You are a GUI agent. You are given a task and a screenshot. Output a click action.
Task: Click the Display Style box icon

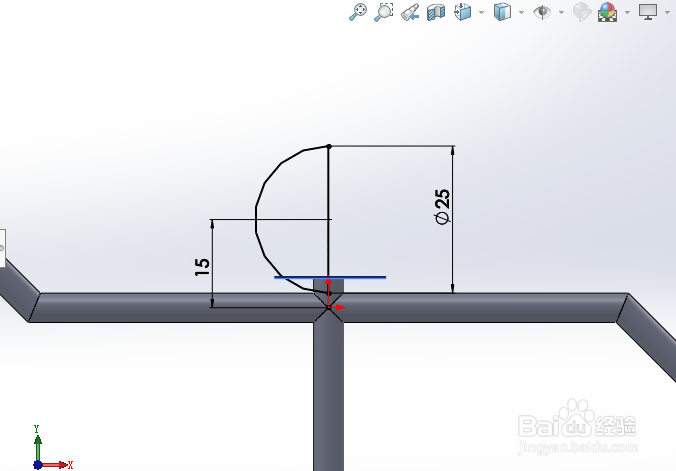[502, 12]
